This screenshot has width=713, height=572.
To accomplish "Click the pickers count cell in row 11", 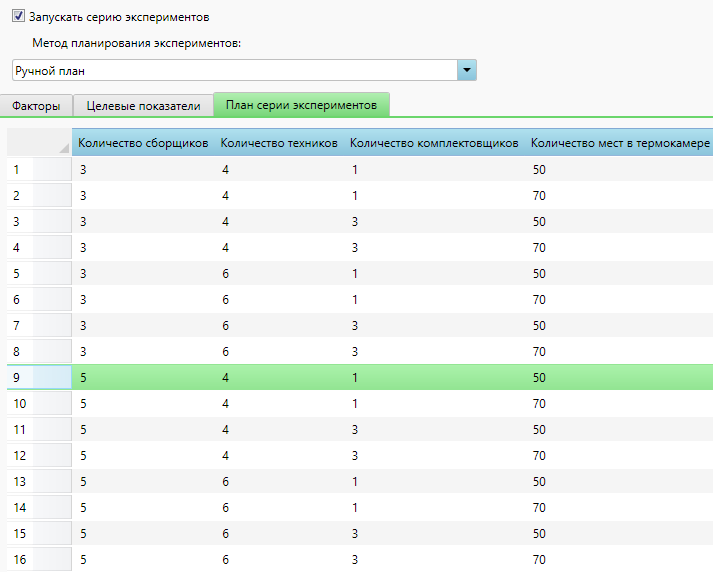I will coord(433,429).
